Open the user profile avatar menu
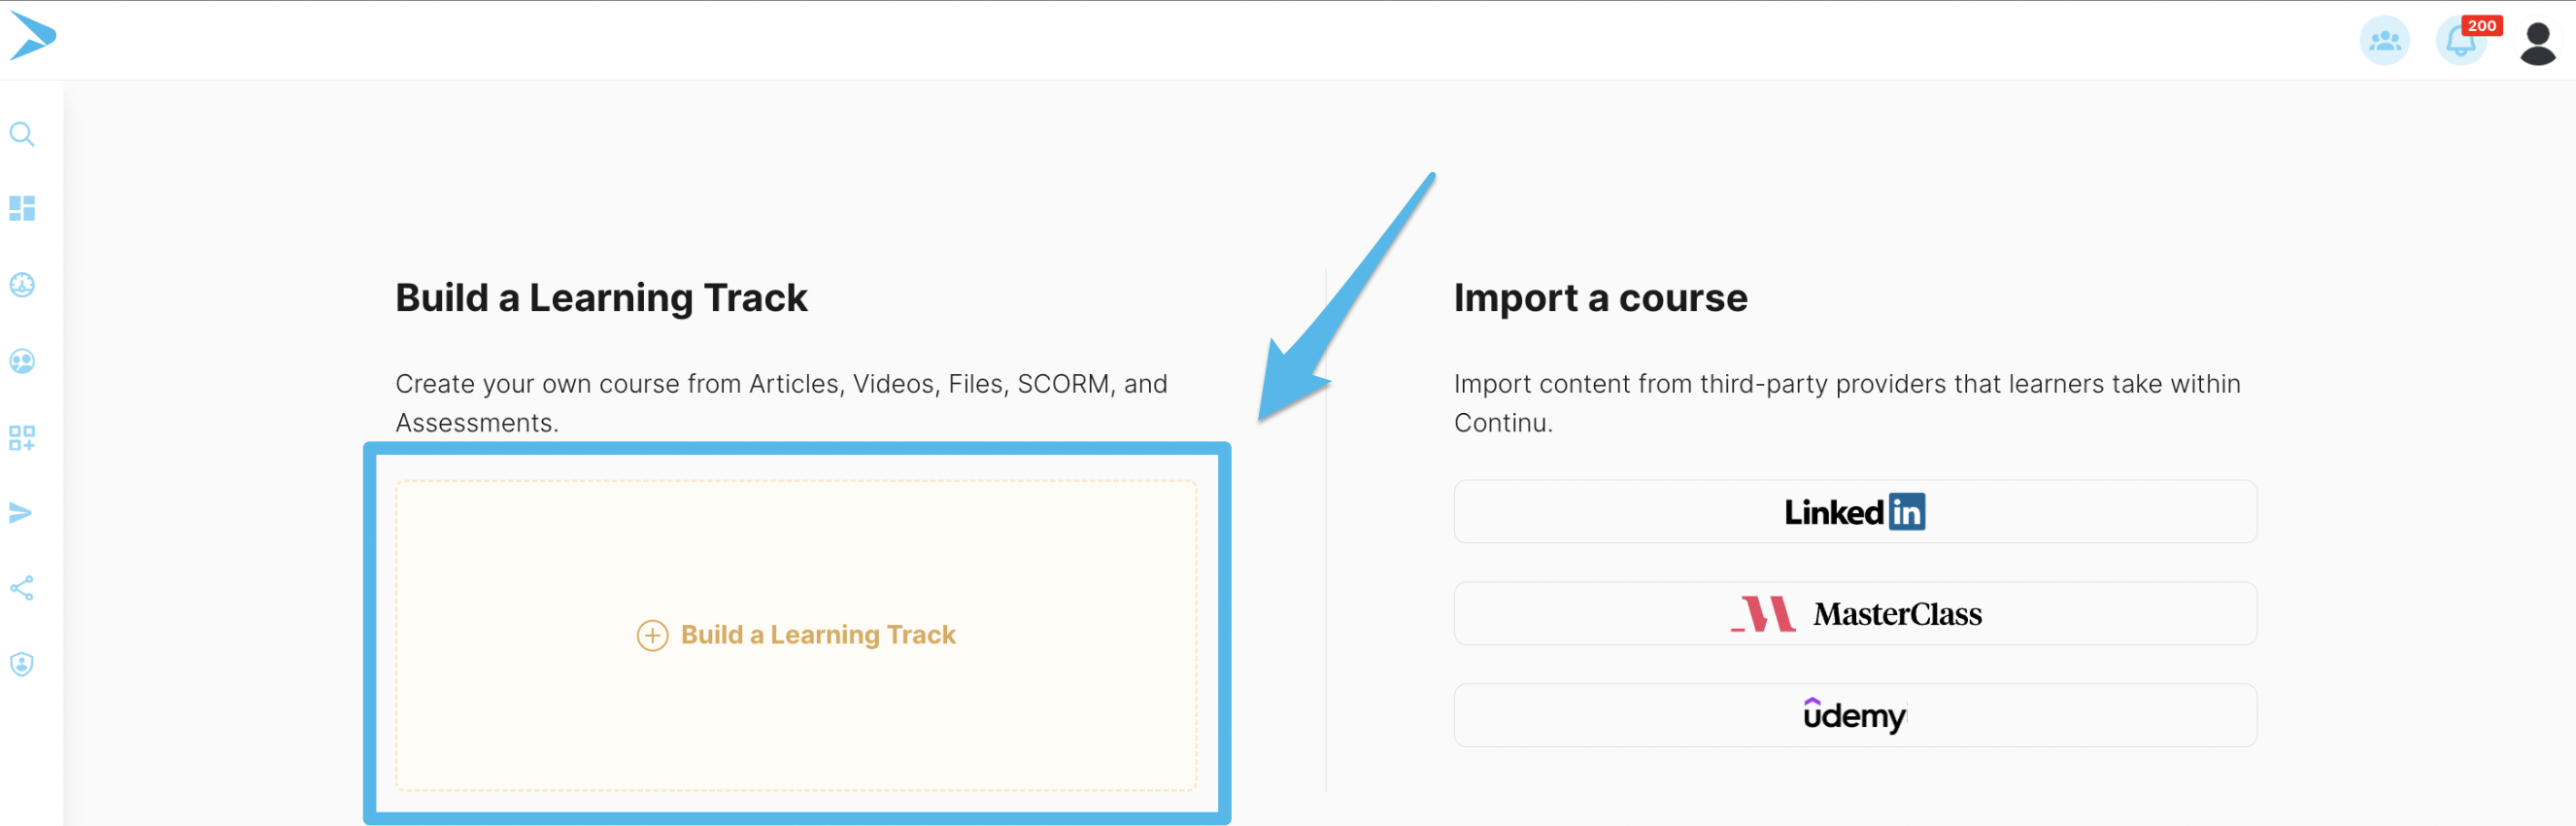Image resolution: width=2576 pixels, height=826 pixels. tap(2537, 43)
